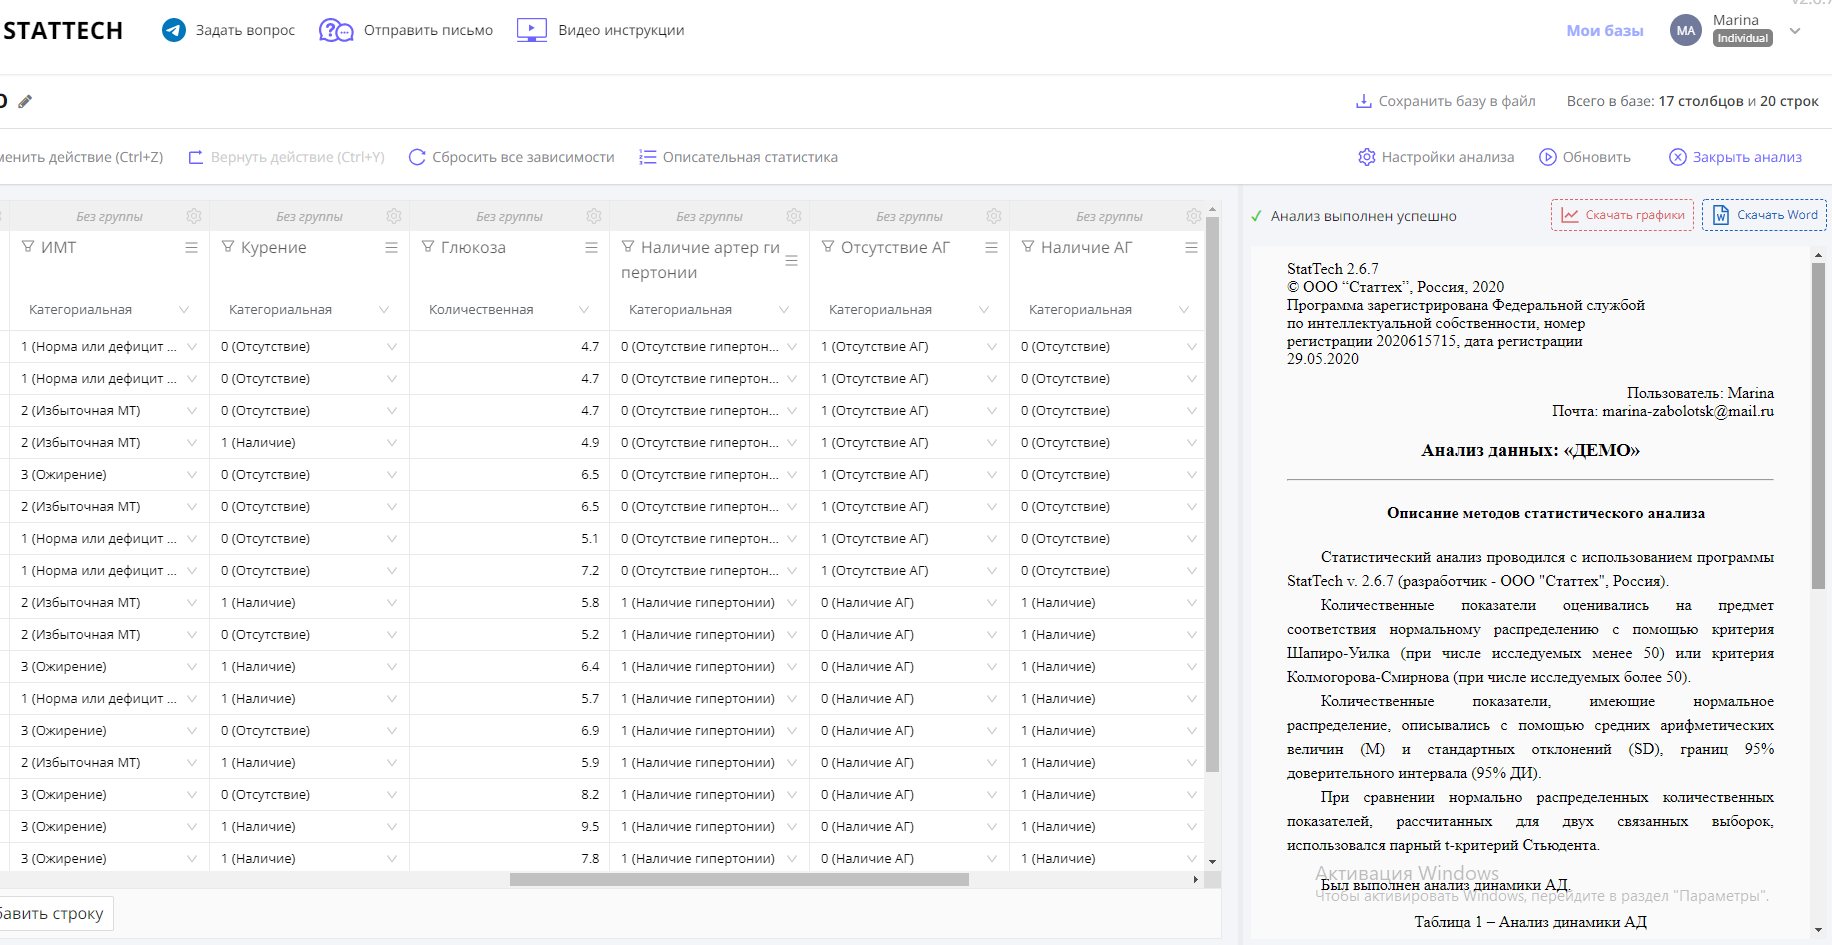Expand the Количественная type dropdown for Глюкоза
Screen dimensions: 1832x945
coord(584,310)
